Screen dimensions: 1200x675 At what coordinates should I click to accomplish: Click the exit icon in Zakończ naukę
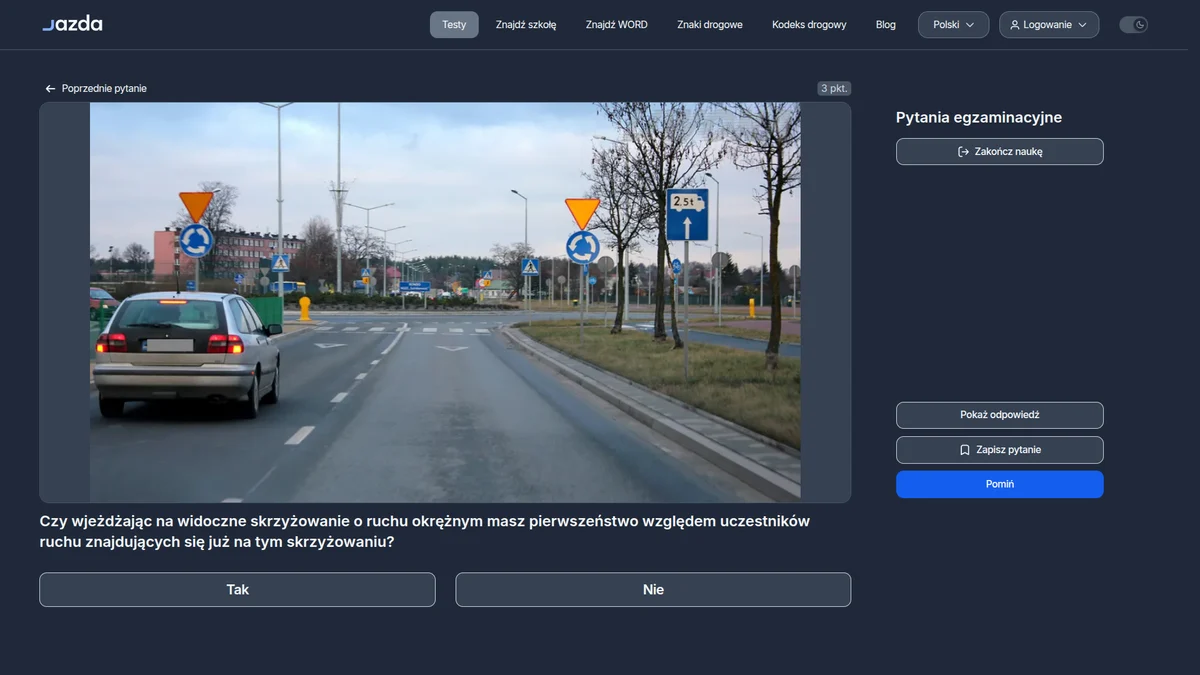coord(963,152)
